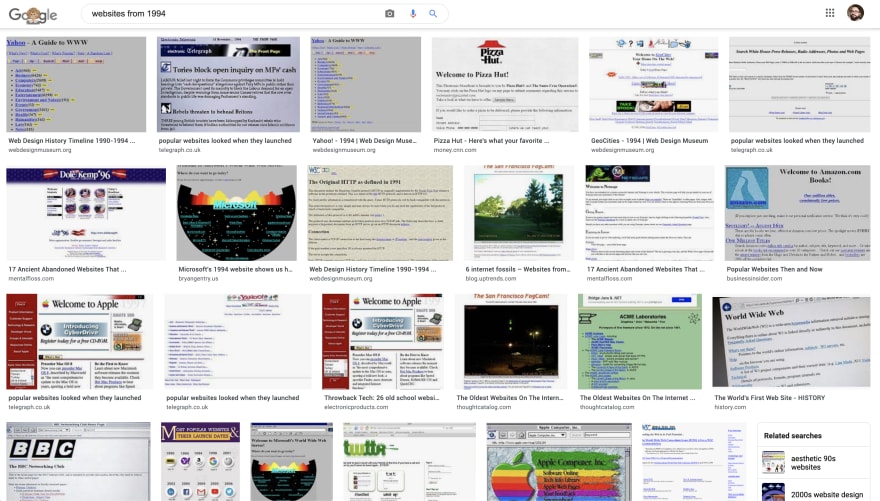Click '6 internet fossils – Websites from' title
880x501 pixels.
(x=517, y=269)
